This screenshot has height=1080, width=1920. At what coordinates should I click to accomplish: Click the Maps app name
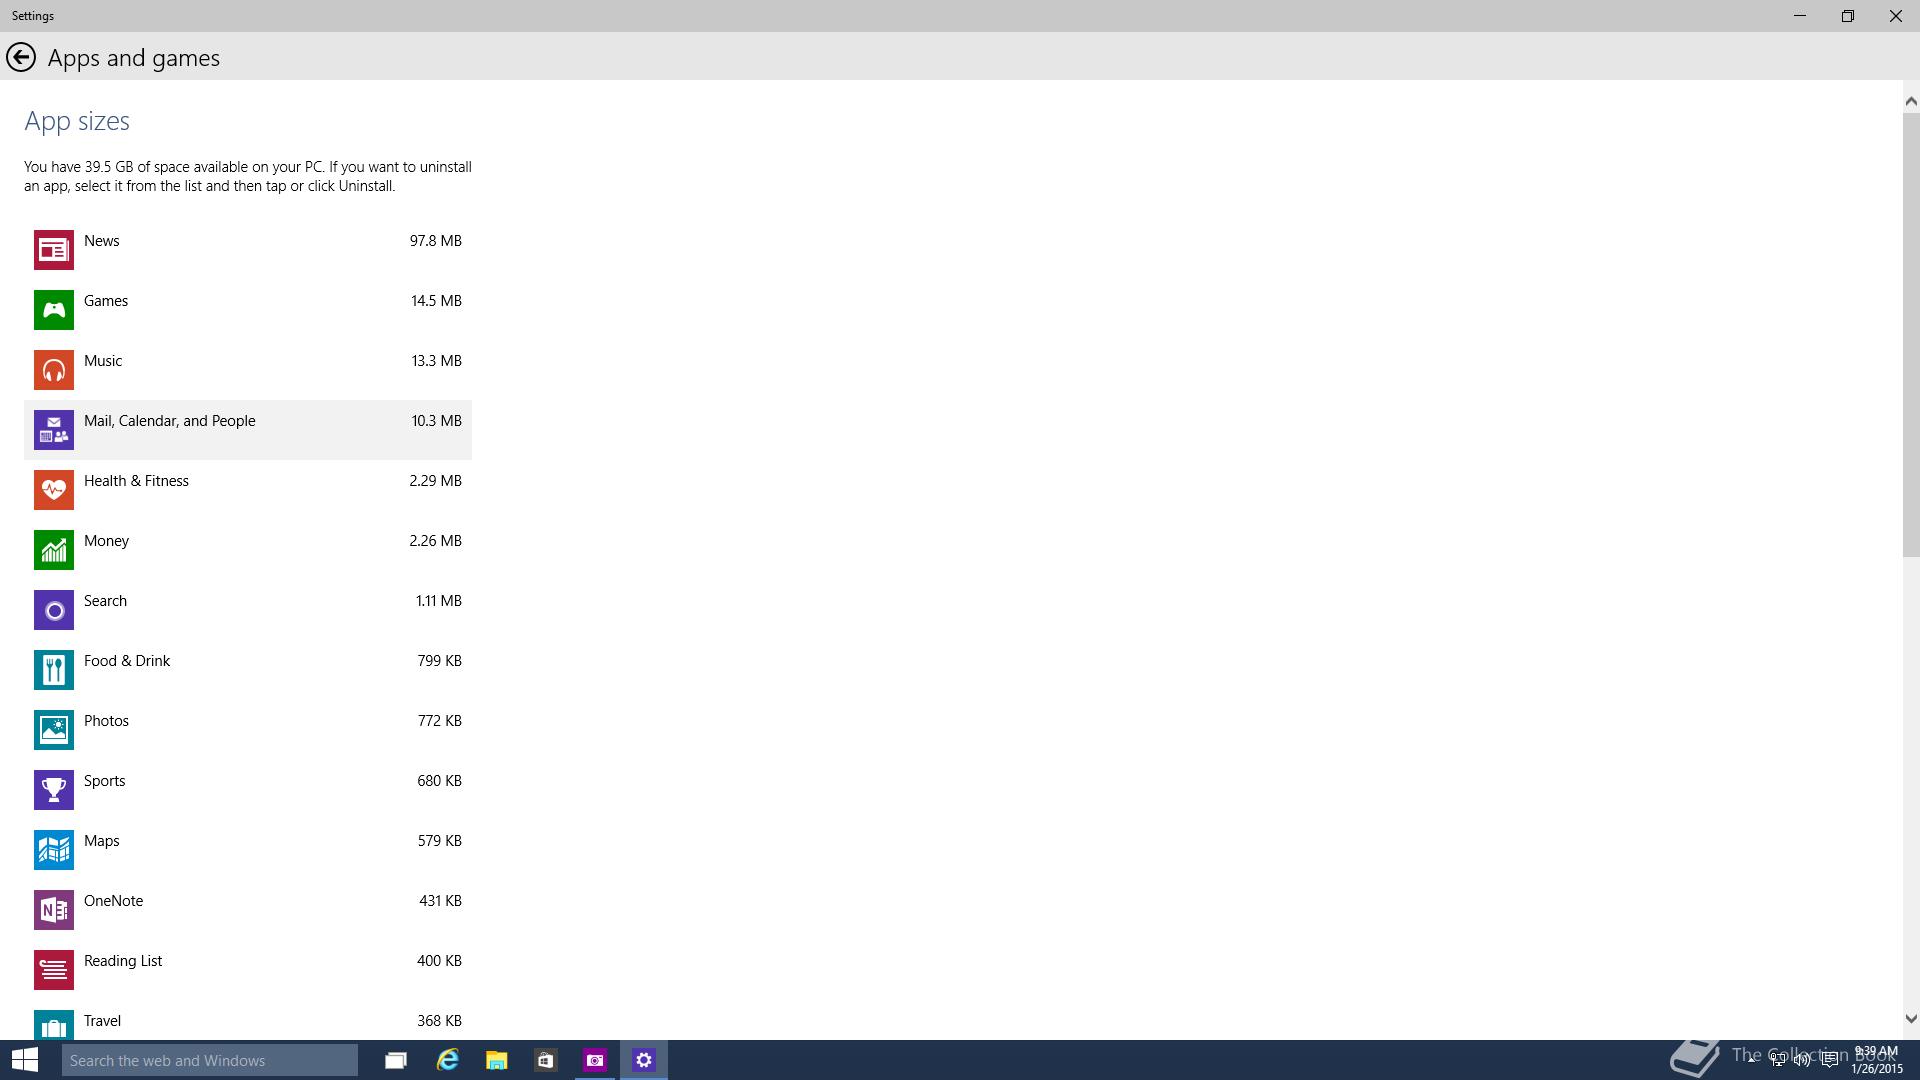click(102, 841)
